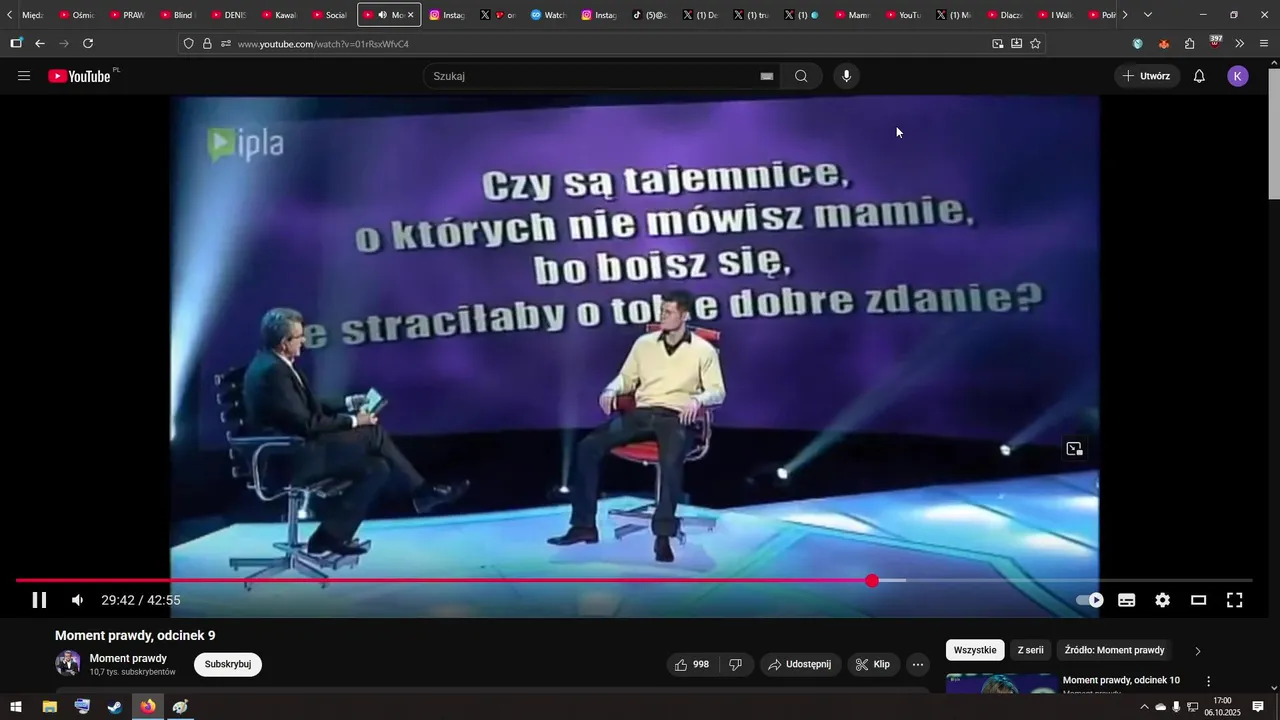Open the tracking protection shield icon
The height and width of the screenshot is (720, 1280).
click(188, 44)
